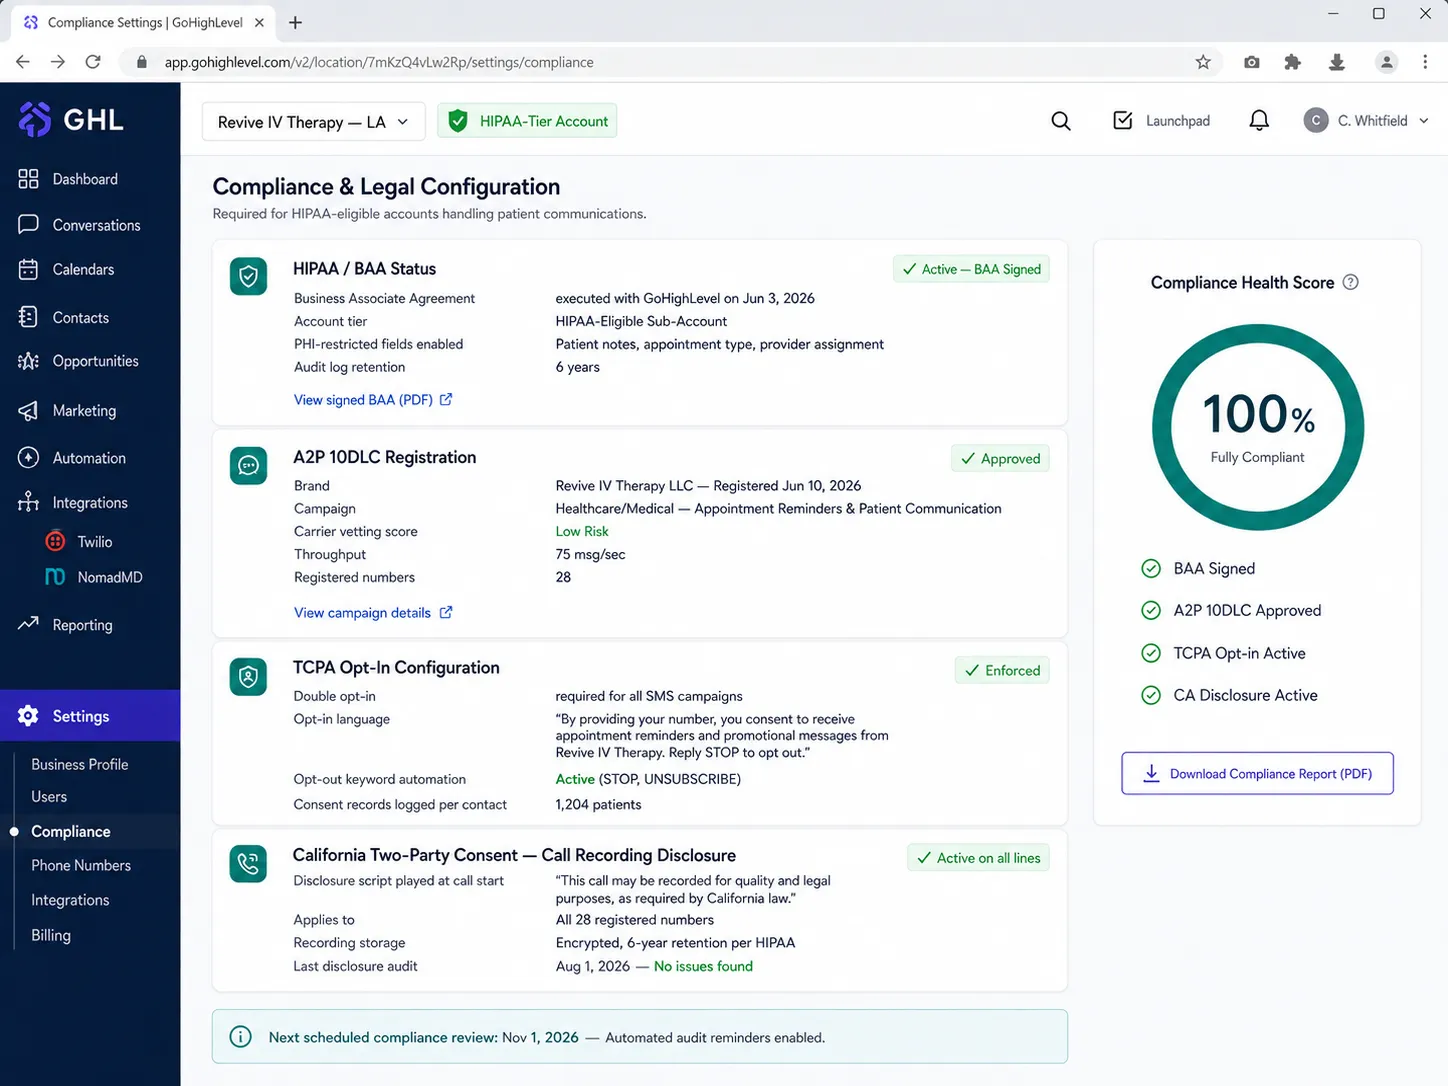Bookmark this page with the star icon
The height and width of the screenshot is (1086, 1448).
tap(1203, 62)
